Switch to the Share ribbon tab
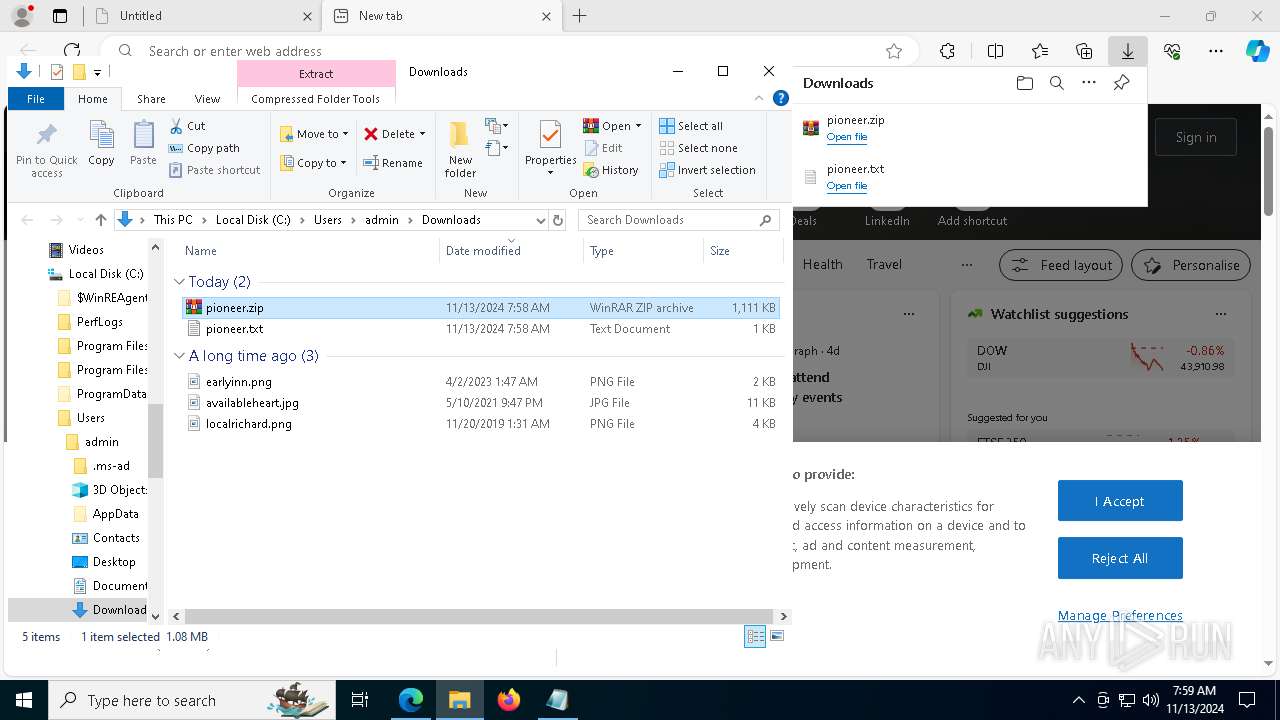This screenshot has height=720, width=1280. click(151, 99)
